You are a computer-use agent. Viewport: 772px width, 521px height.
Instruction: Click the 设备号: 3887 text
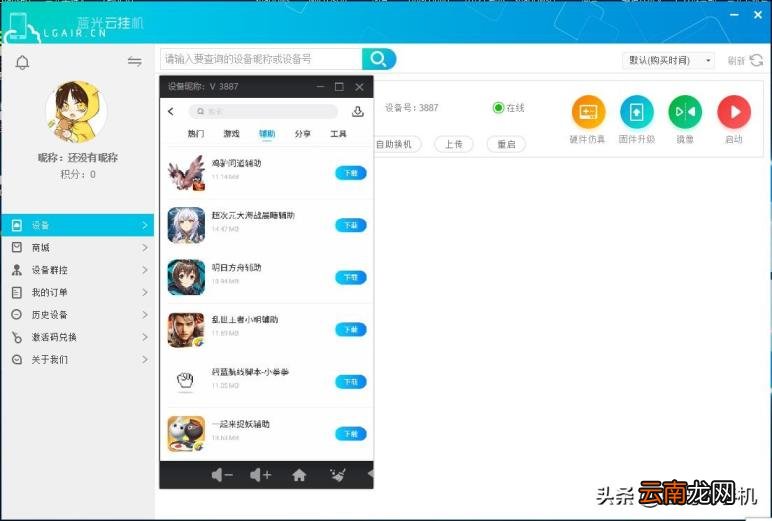click(x=412, y=108)
